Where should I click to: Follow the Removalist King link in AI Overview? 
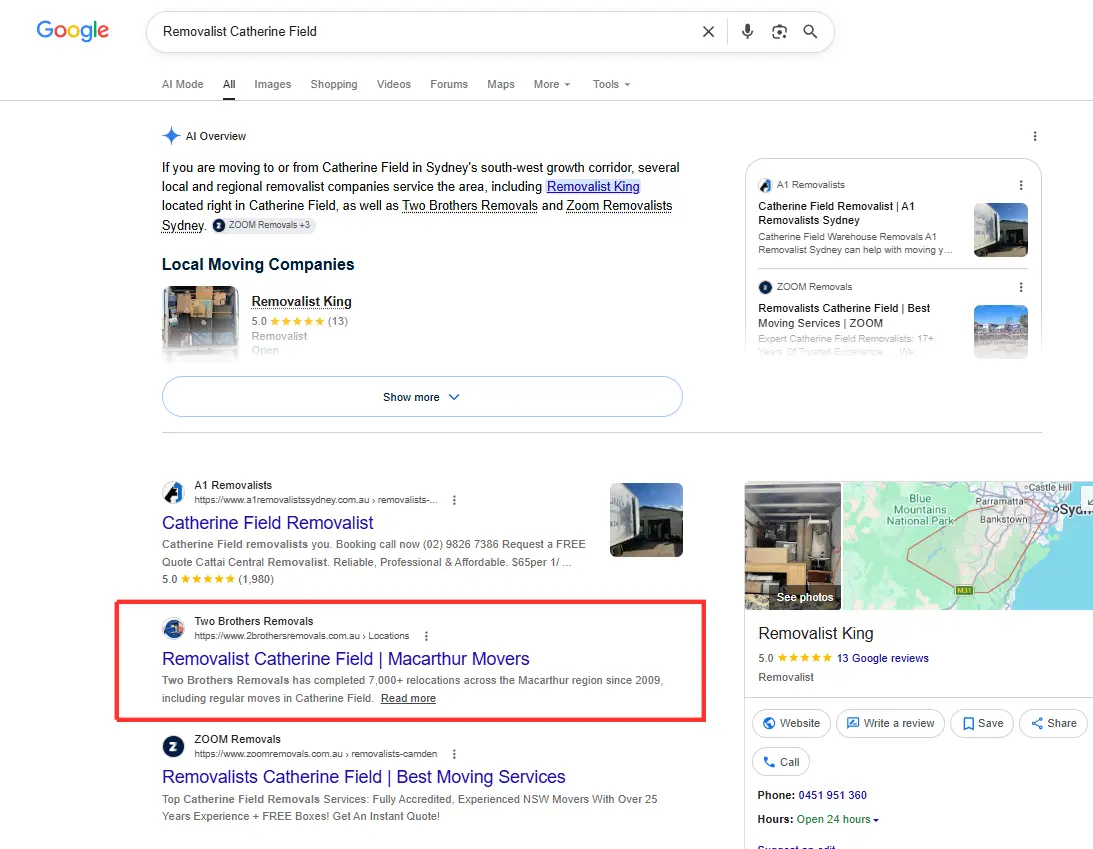[593, 187]
